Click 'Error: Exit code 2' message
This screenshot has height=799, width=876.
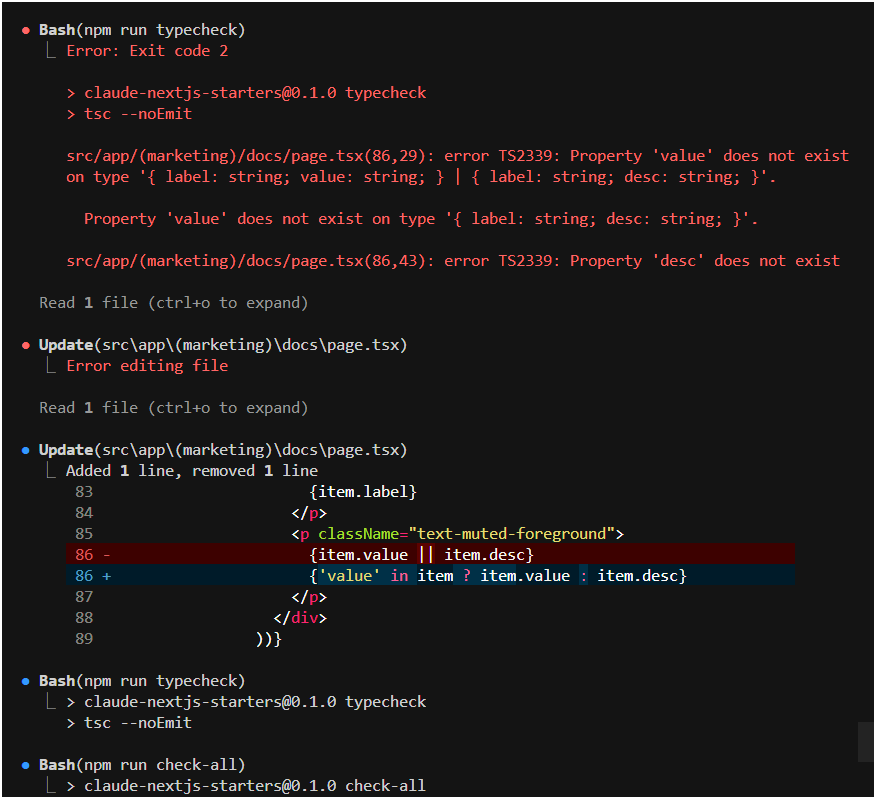click(147, 51)
